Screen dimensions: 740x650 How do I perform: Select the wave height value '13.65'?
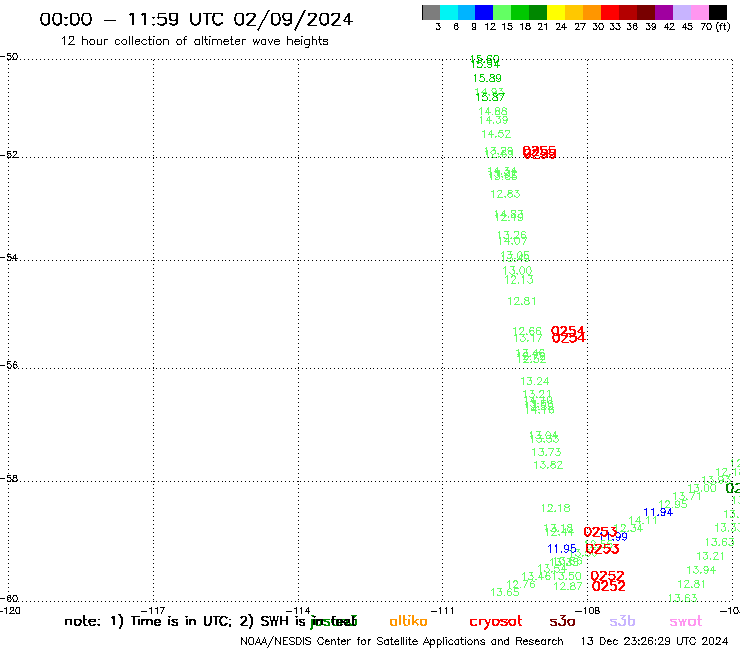click(505, 592)
